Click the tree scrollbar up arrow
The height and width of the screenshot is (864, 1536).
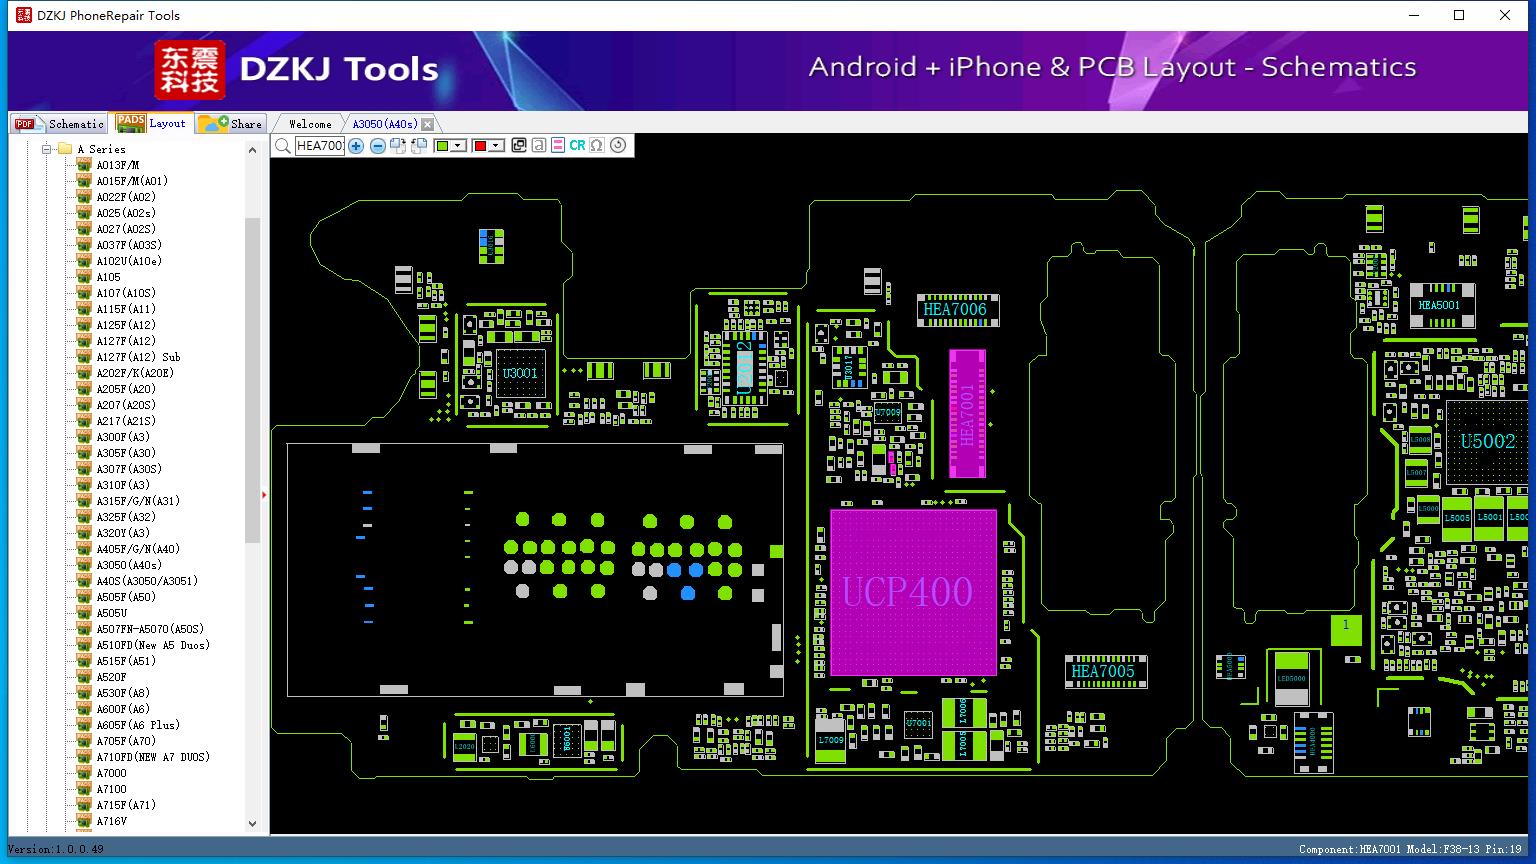click(x=252, y=150)
